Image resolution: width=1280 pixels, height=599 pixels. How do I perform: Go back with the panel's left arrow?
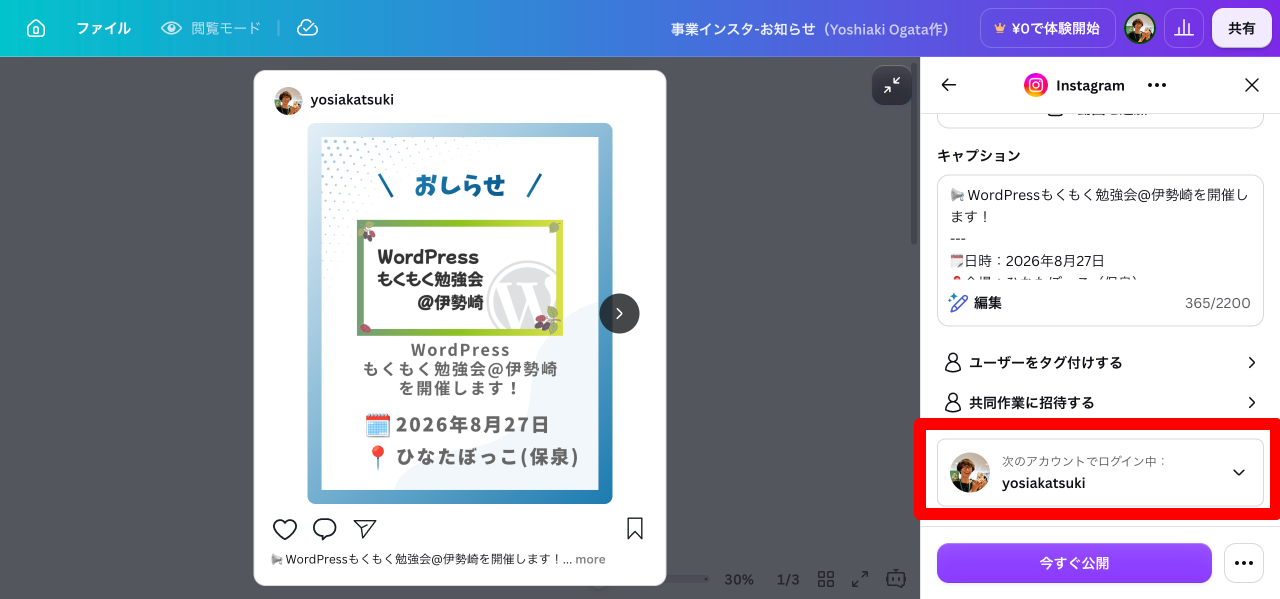pyautogui.click(x=949, y=85)
